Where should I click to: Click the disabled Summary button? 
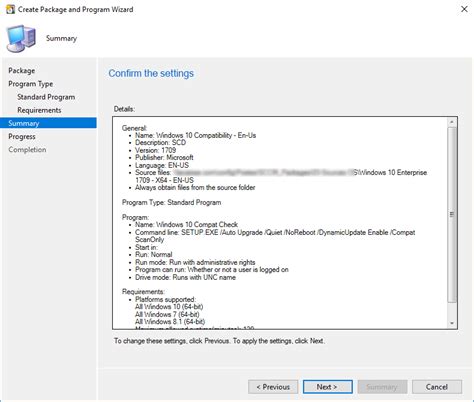(382, 387)
